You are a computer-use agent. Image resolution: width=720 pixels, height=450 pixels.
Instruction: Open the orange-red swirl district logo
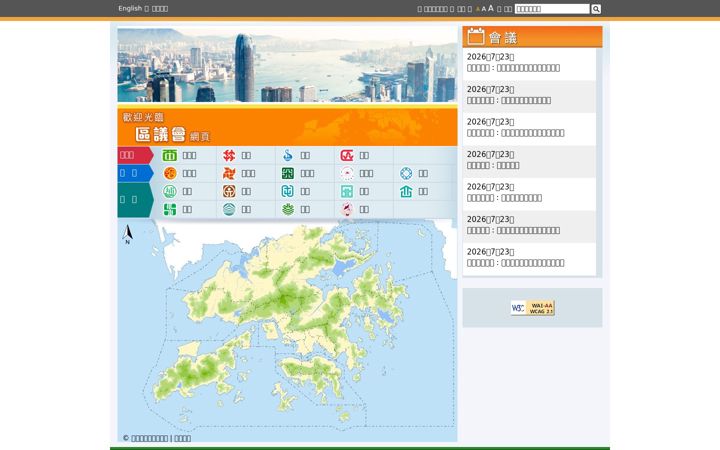pos(229,173)
